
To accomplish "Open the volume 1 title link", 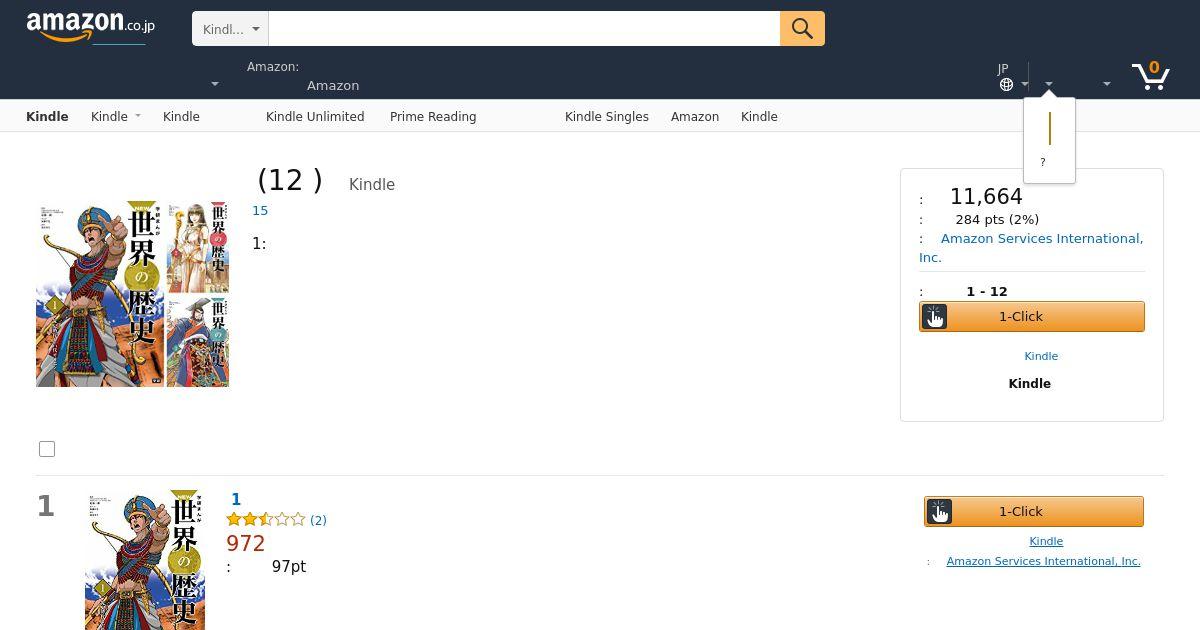I will click(x=236, y=499).
